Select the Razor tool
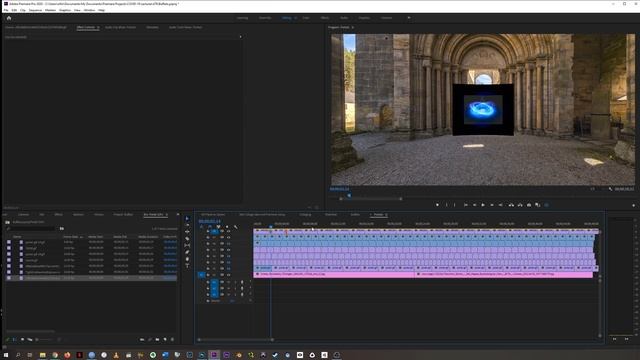Screen dimensions: 640x360 point(187,239)
